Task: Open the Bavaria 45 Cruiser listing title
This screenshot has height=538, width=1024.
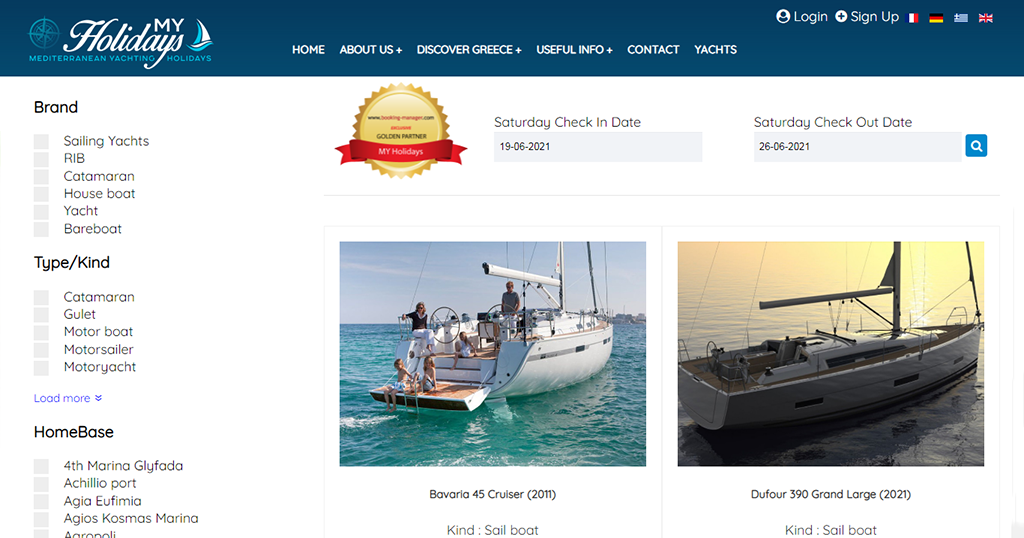Action: tap(492, 494)
